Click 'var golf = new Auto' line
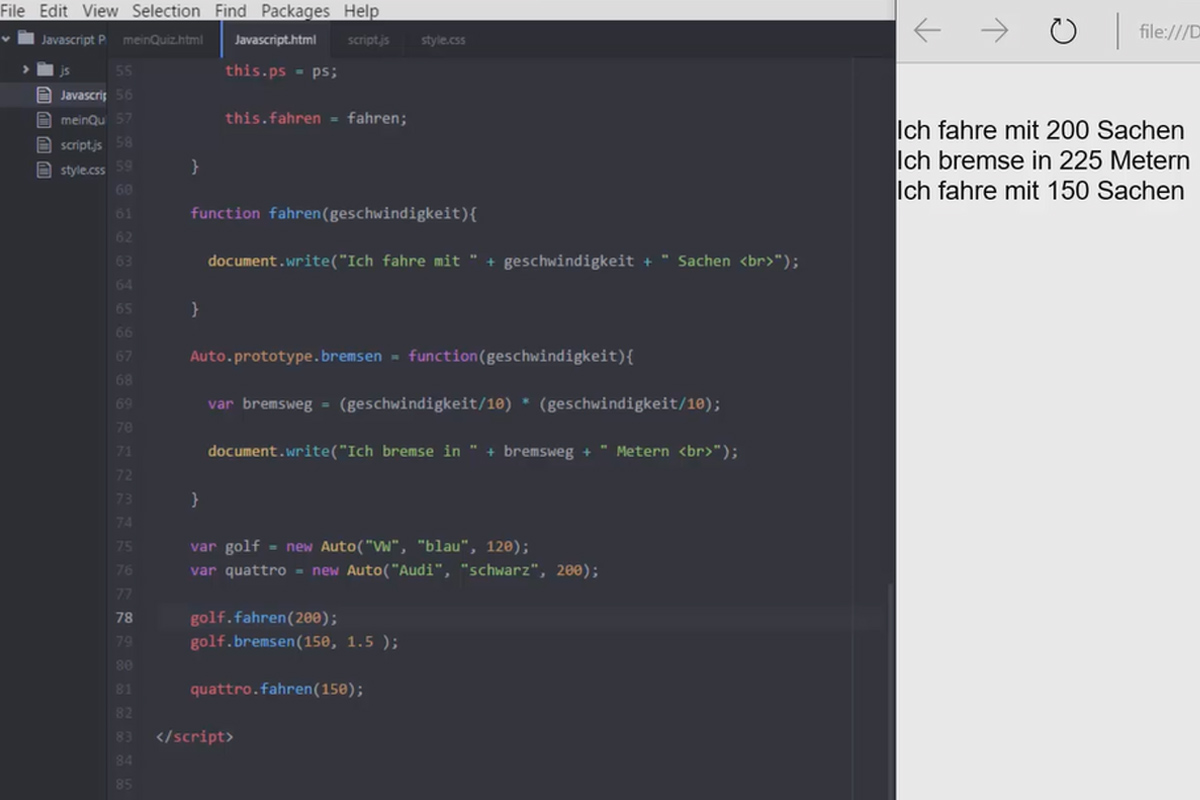Screen dimensions: 1200x800 pos(359,546)
